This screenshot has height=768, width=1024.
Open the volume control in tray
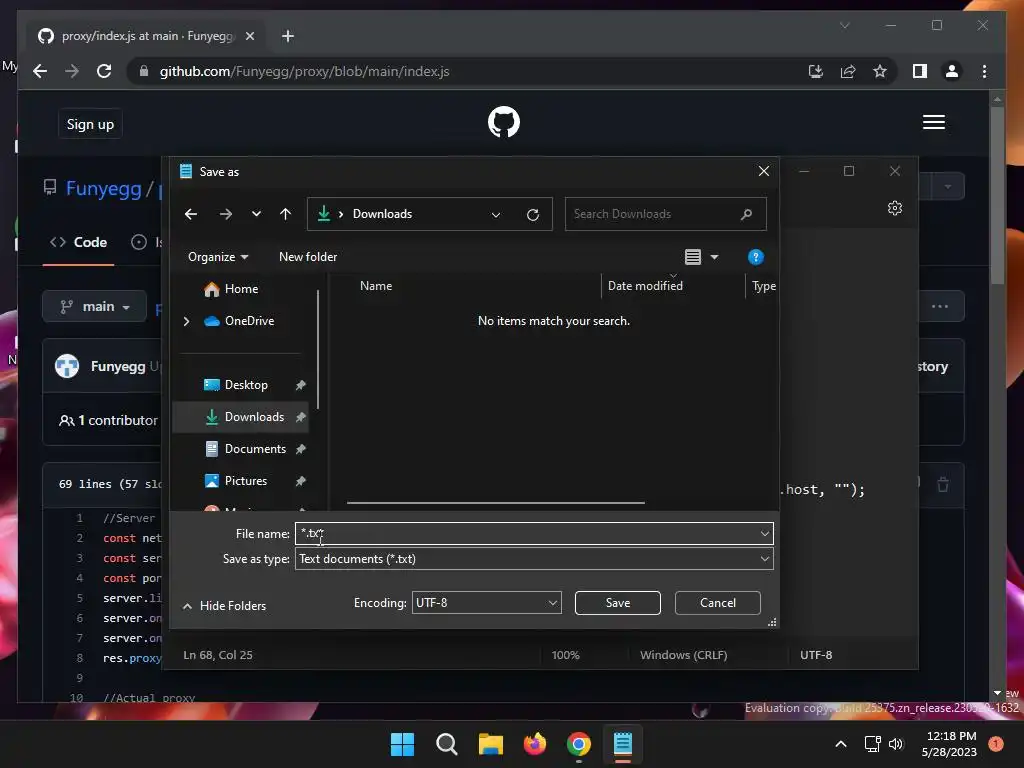click(x=896, y=744)
